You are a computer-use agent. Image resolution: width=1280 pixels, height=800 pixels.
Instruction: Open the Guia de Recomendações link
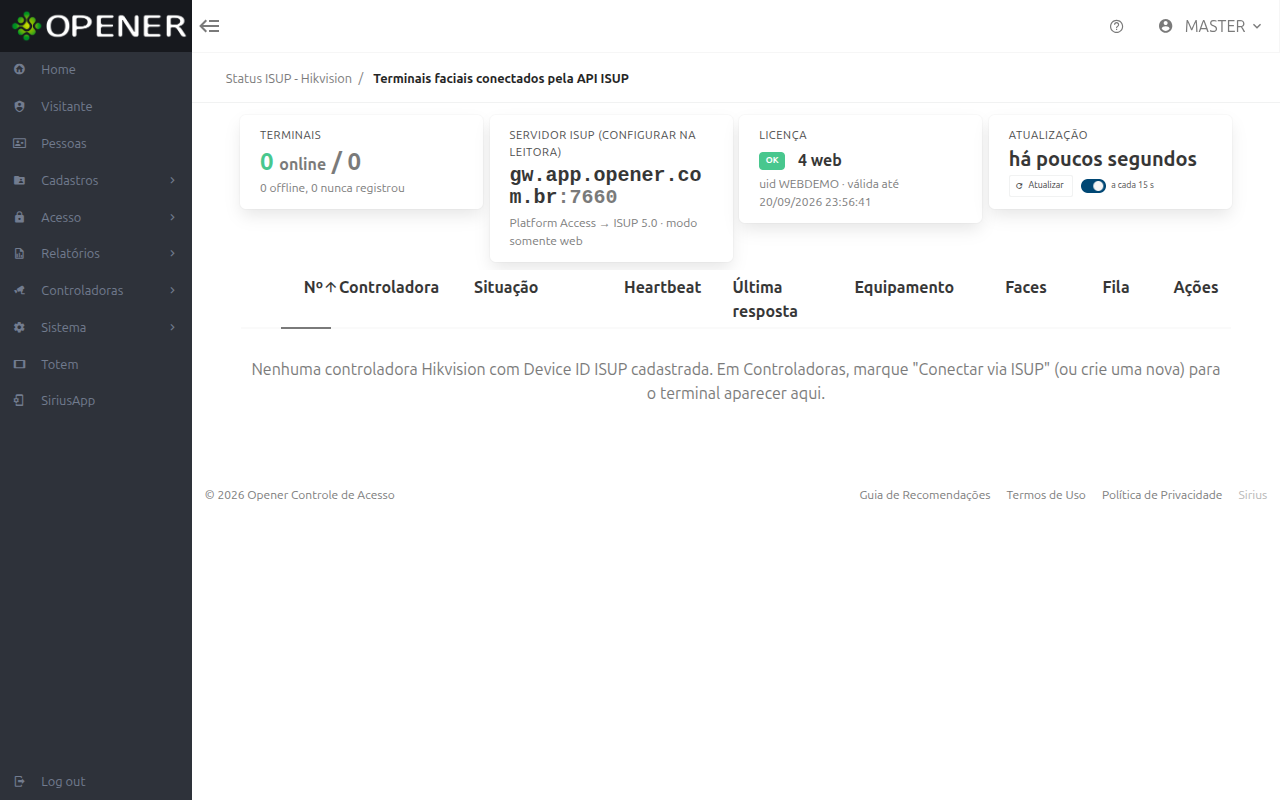coord(925,495)
